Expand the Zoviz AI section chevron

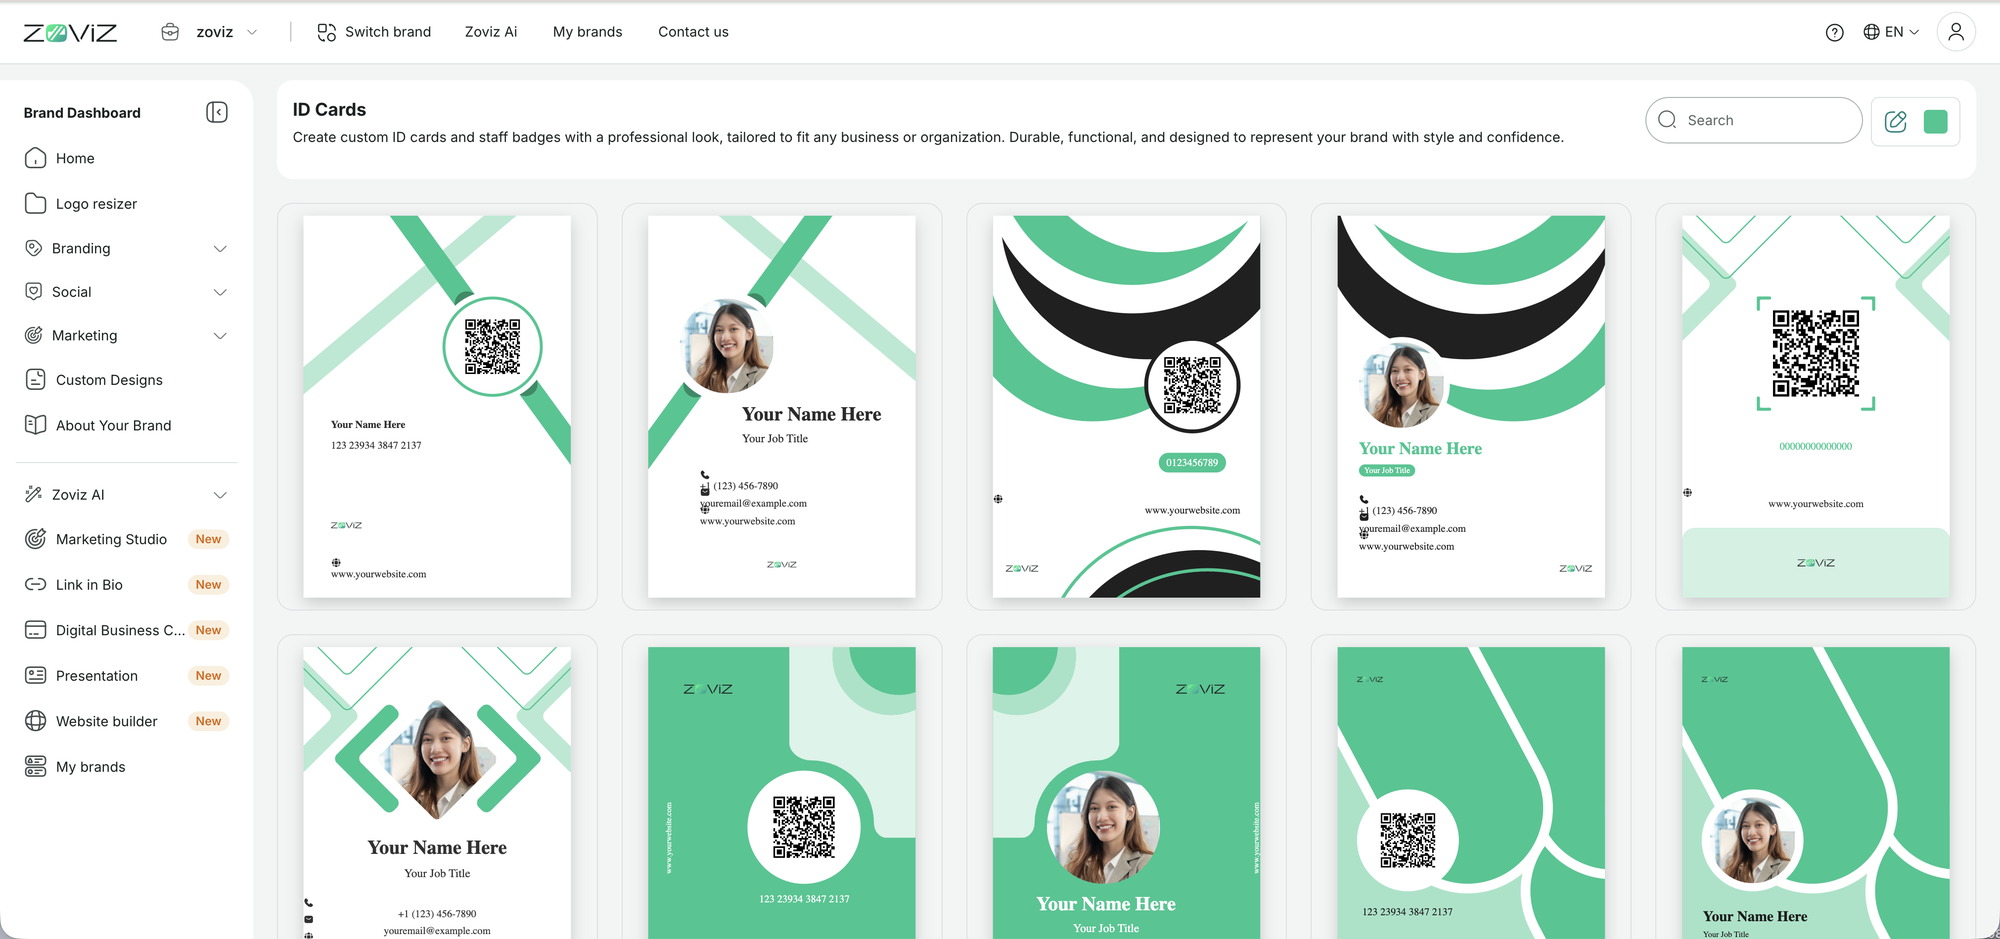pos(220,495)
